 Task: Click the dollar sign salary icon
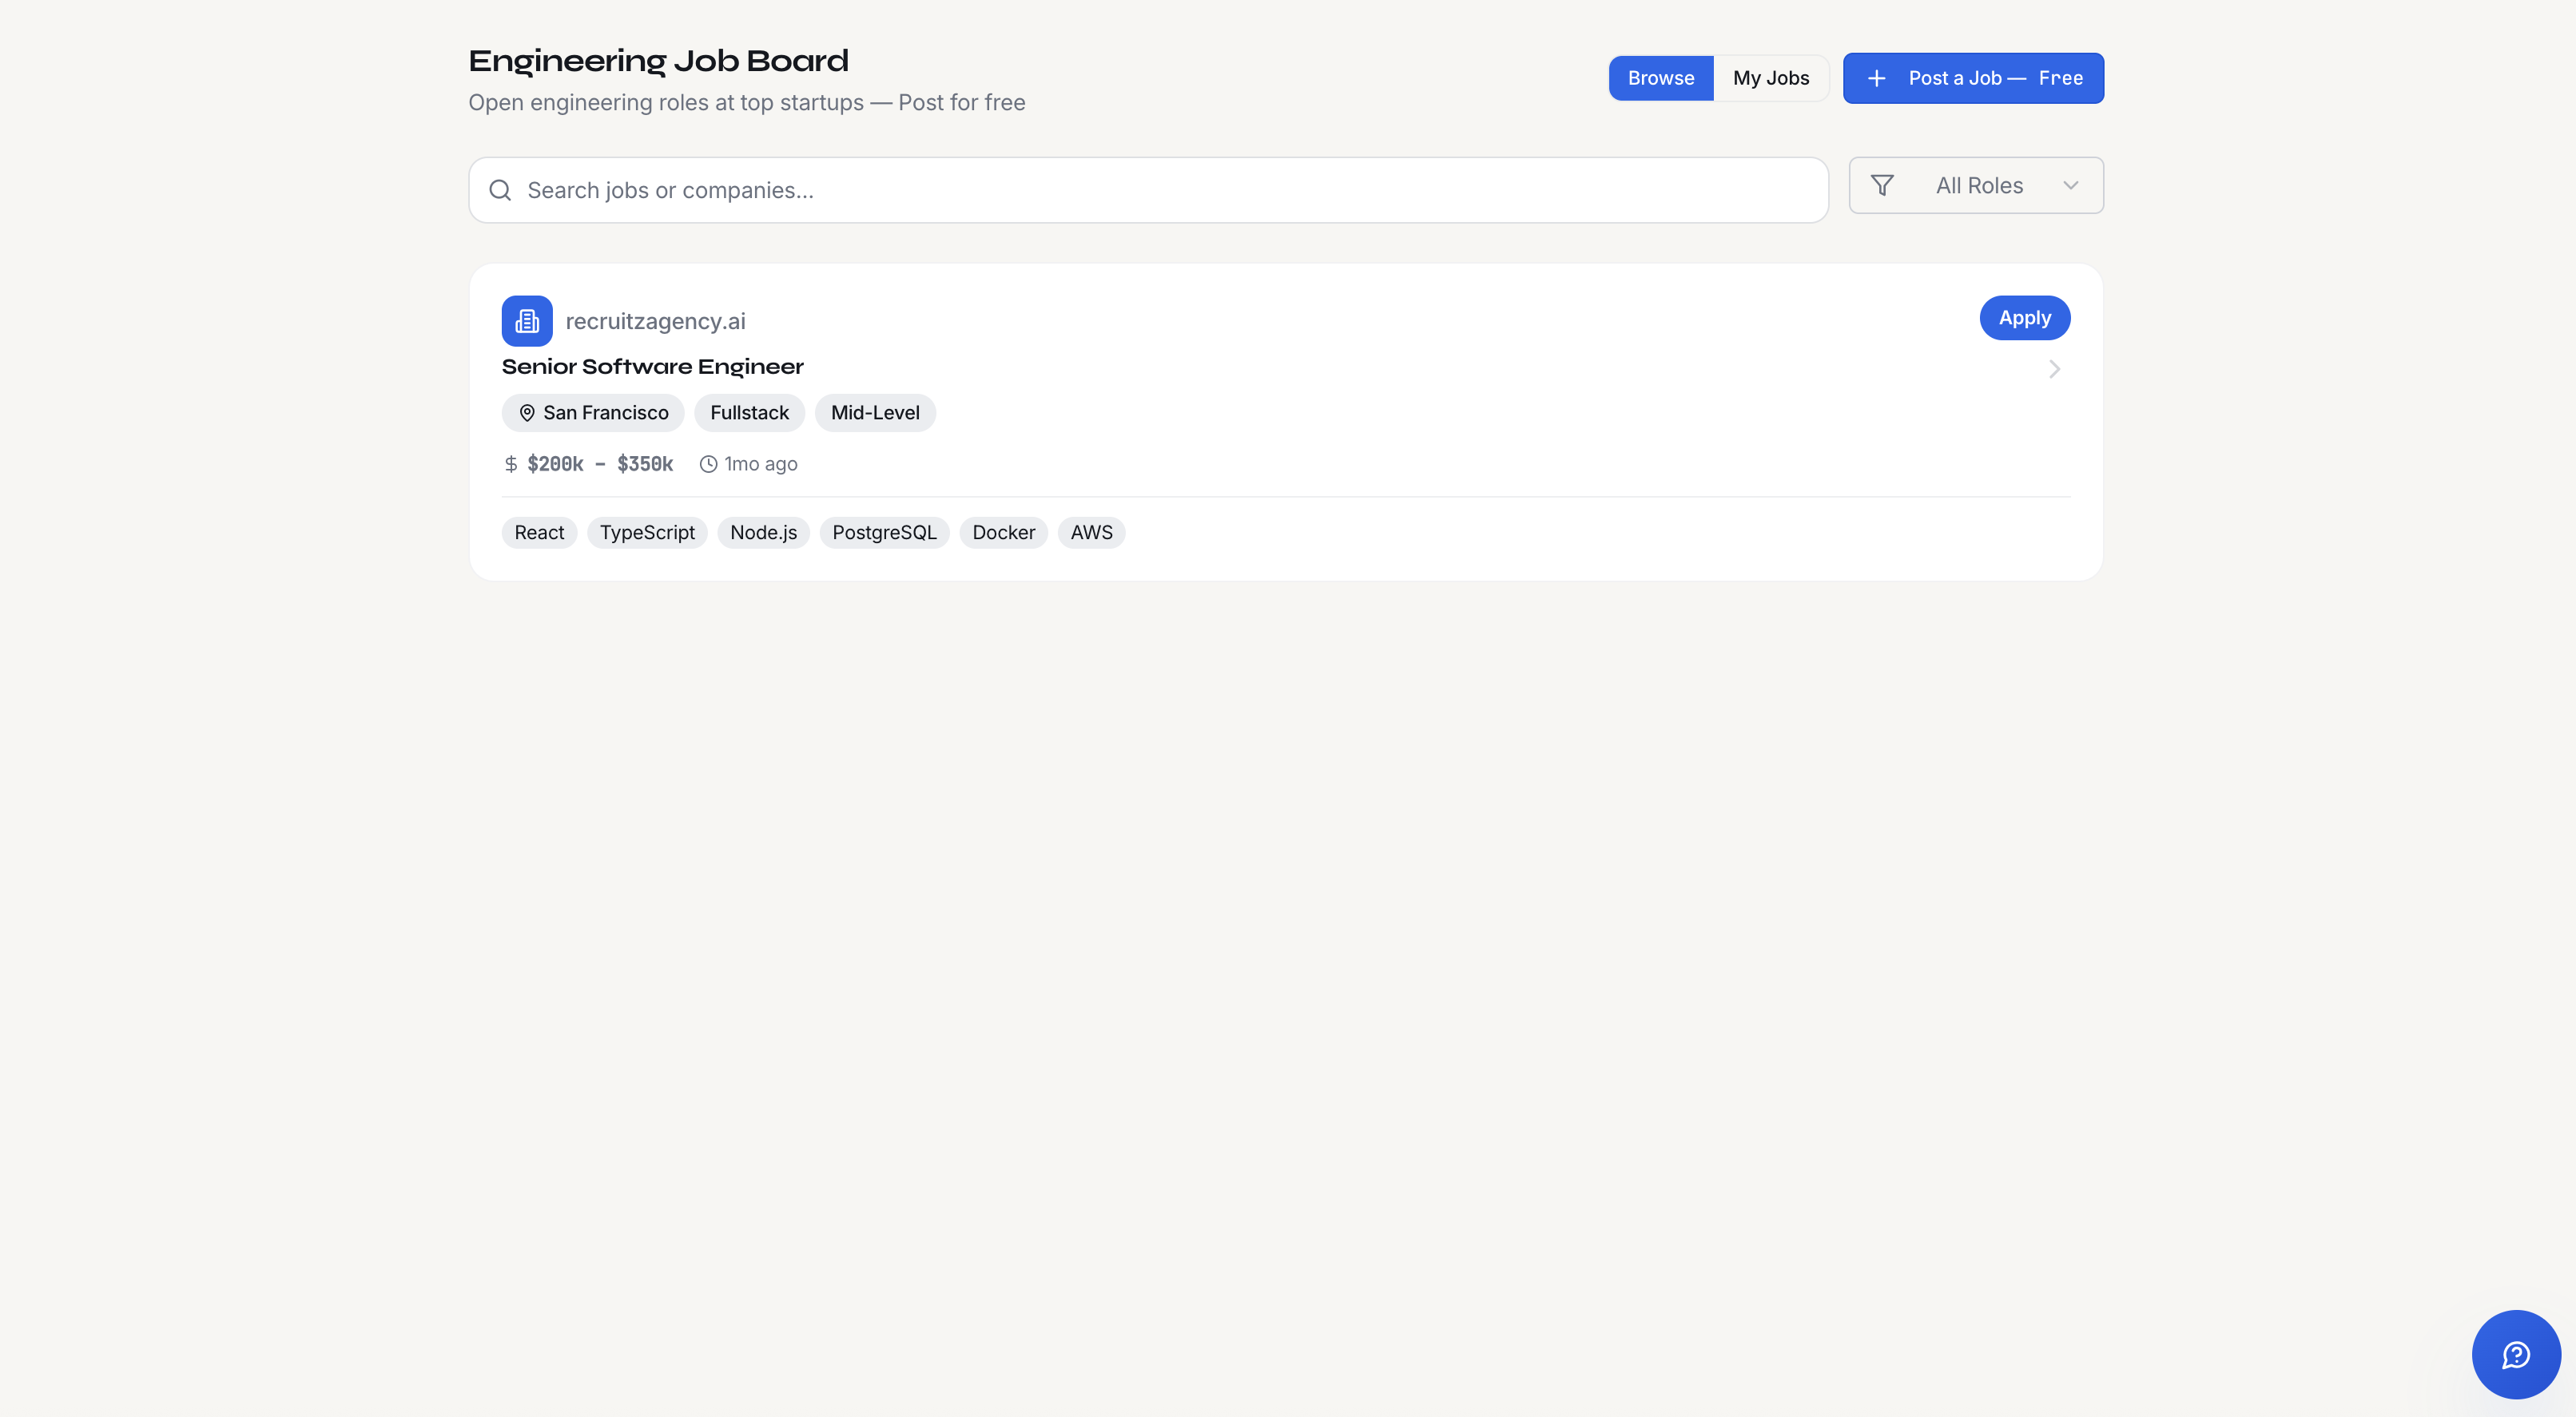pyautogui.click(x=511, y=464)
